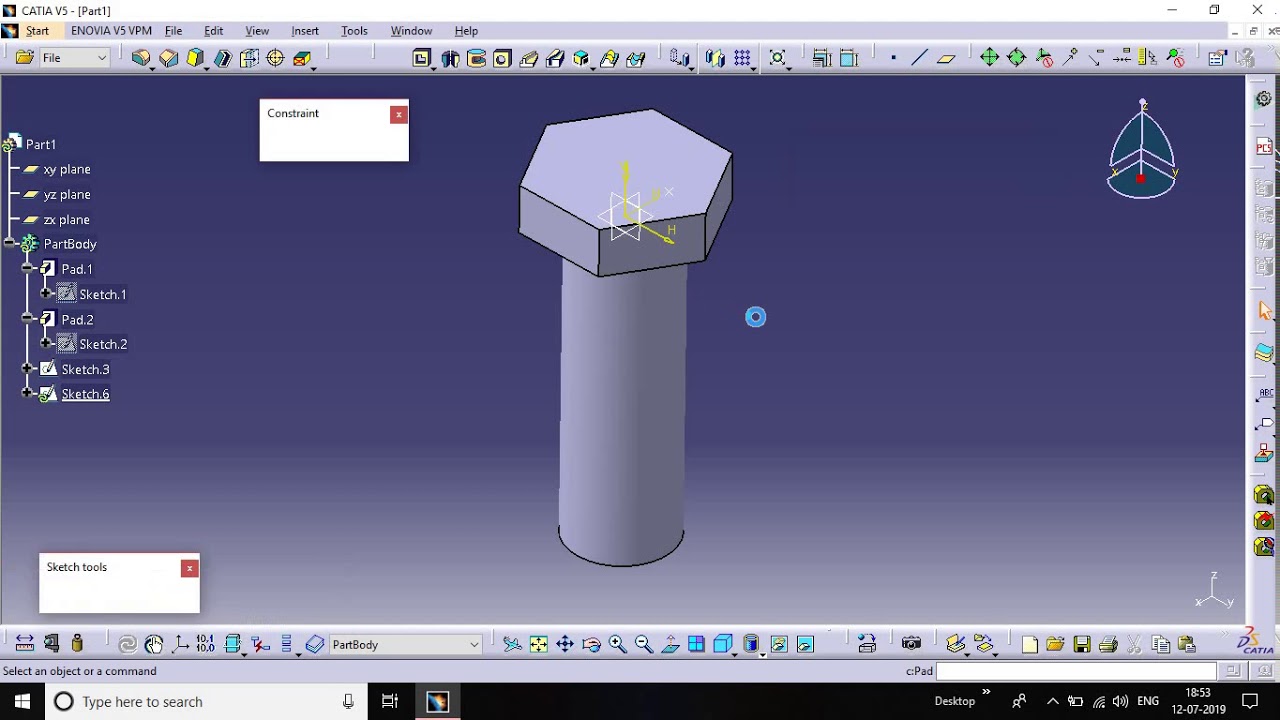Click the Fit All In view icon
This screenshot has height=720, width=1280.
point(539,644)
